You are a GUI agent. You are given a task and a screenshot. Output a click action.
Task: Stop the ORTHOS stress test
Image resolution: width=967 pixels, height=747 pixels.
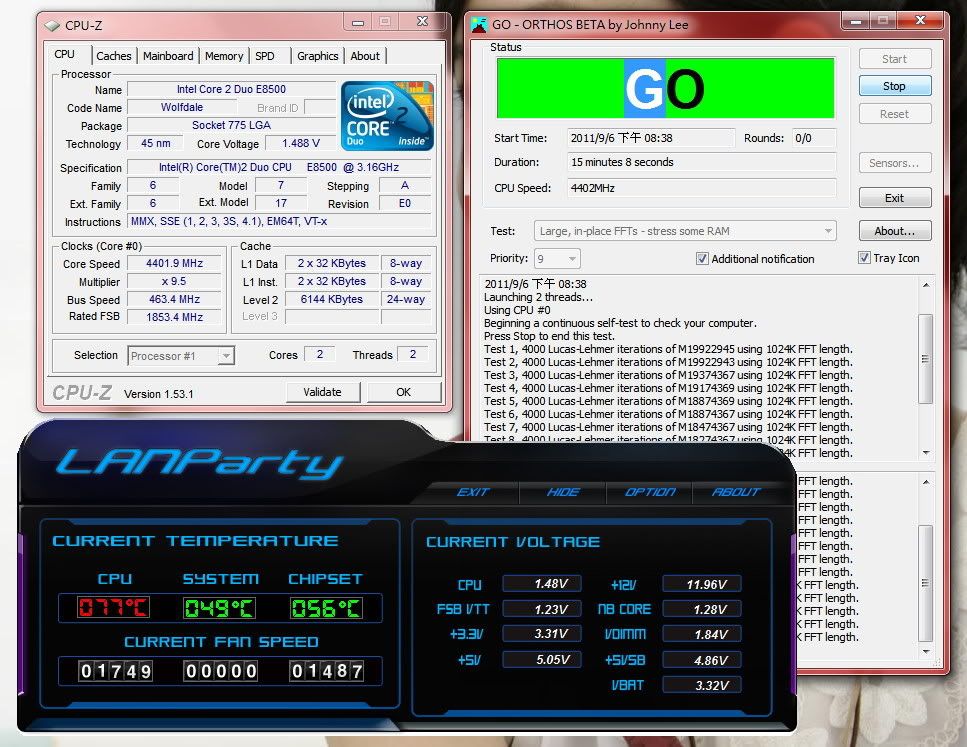[x=894, y=86]
